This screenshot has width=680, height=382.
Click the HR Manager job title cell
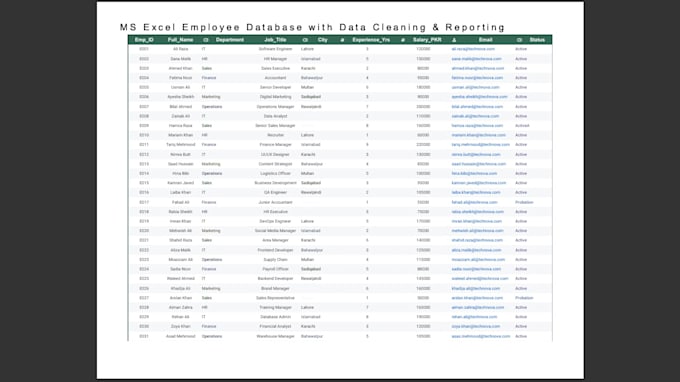pyautogui.click(x=275, y=59)
